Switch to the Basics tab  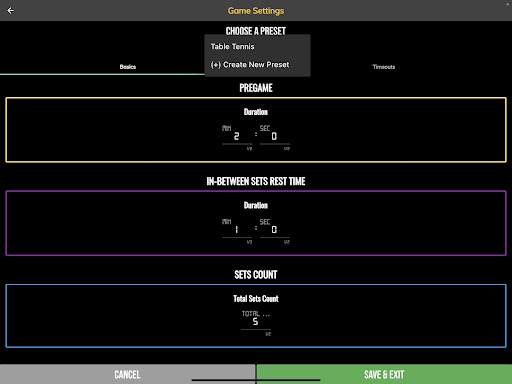(x=128, y=67)
